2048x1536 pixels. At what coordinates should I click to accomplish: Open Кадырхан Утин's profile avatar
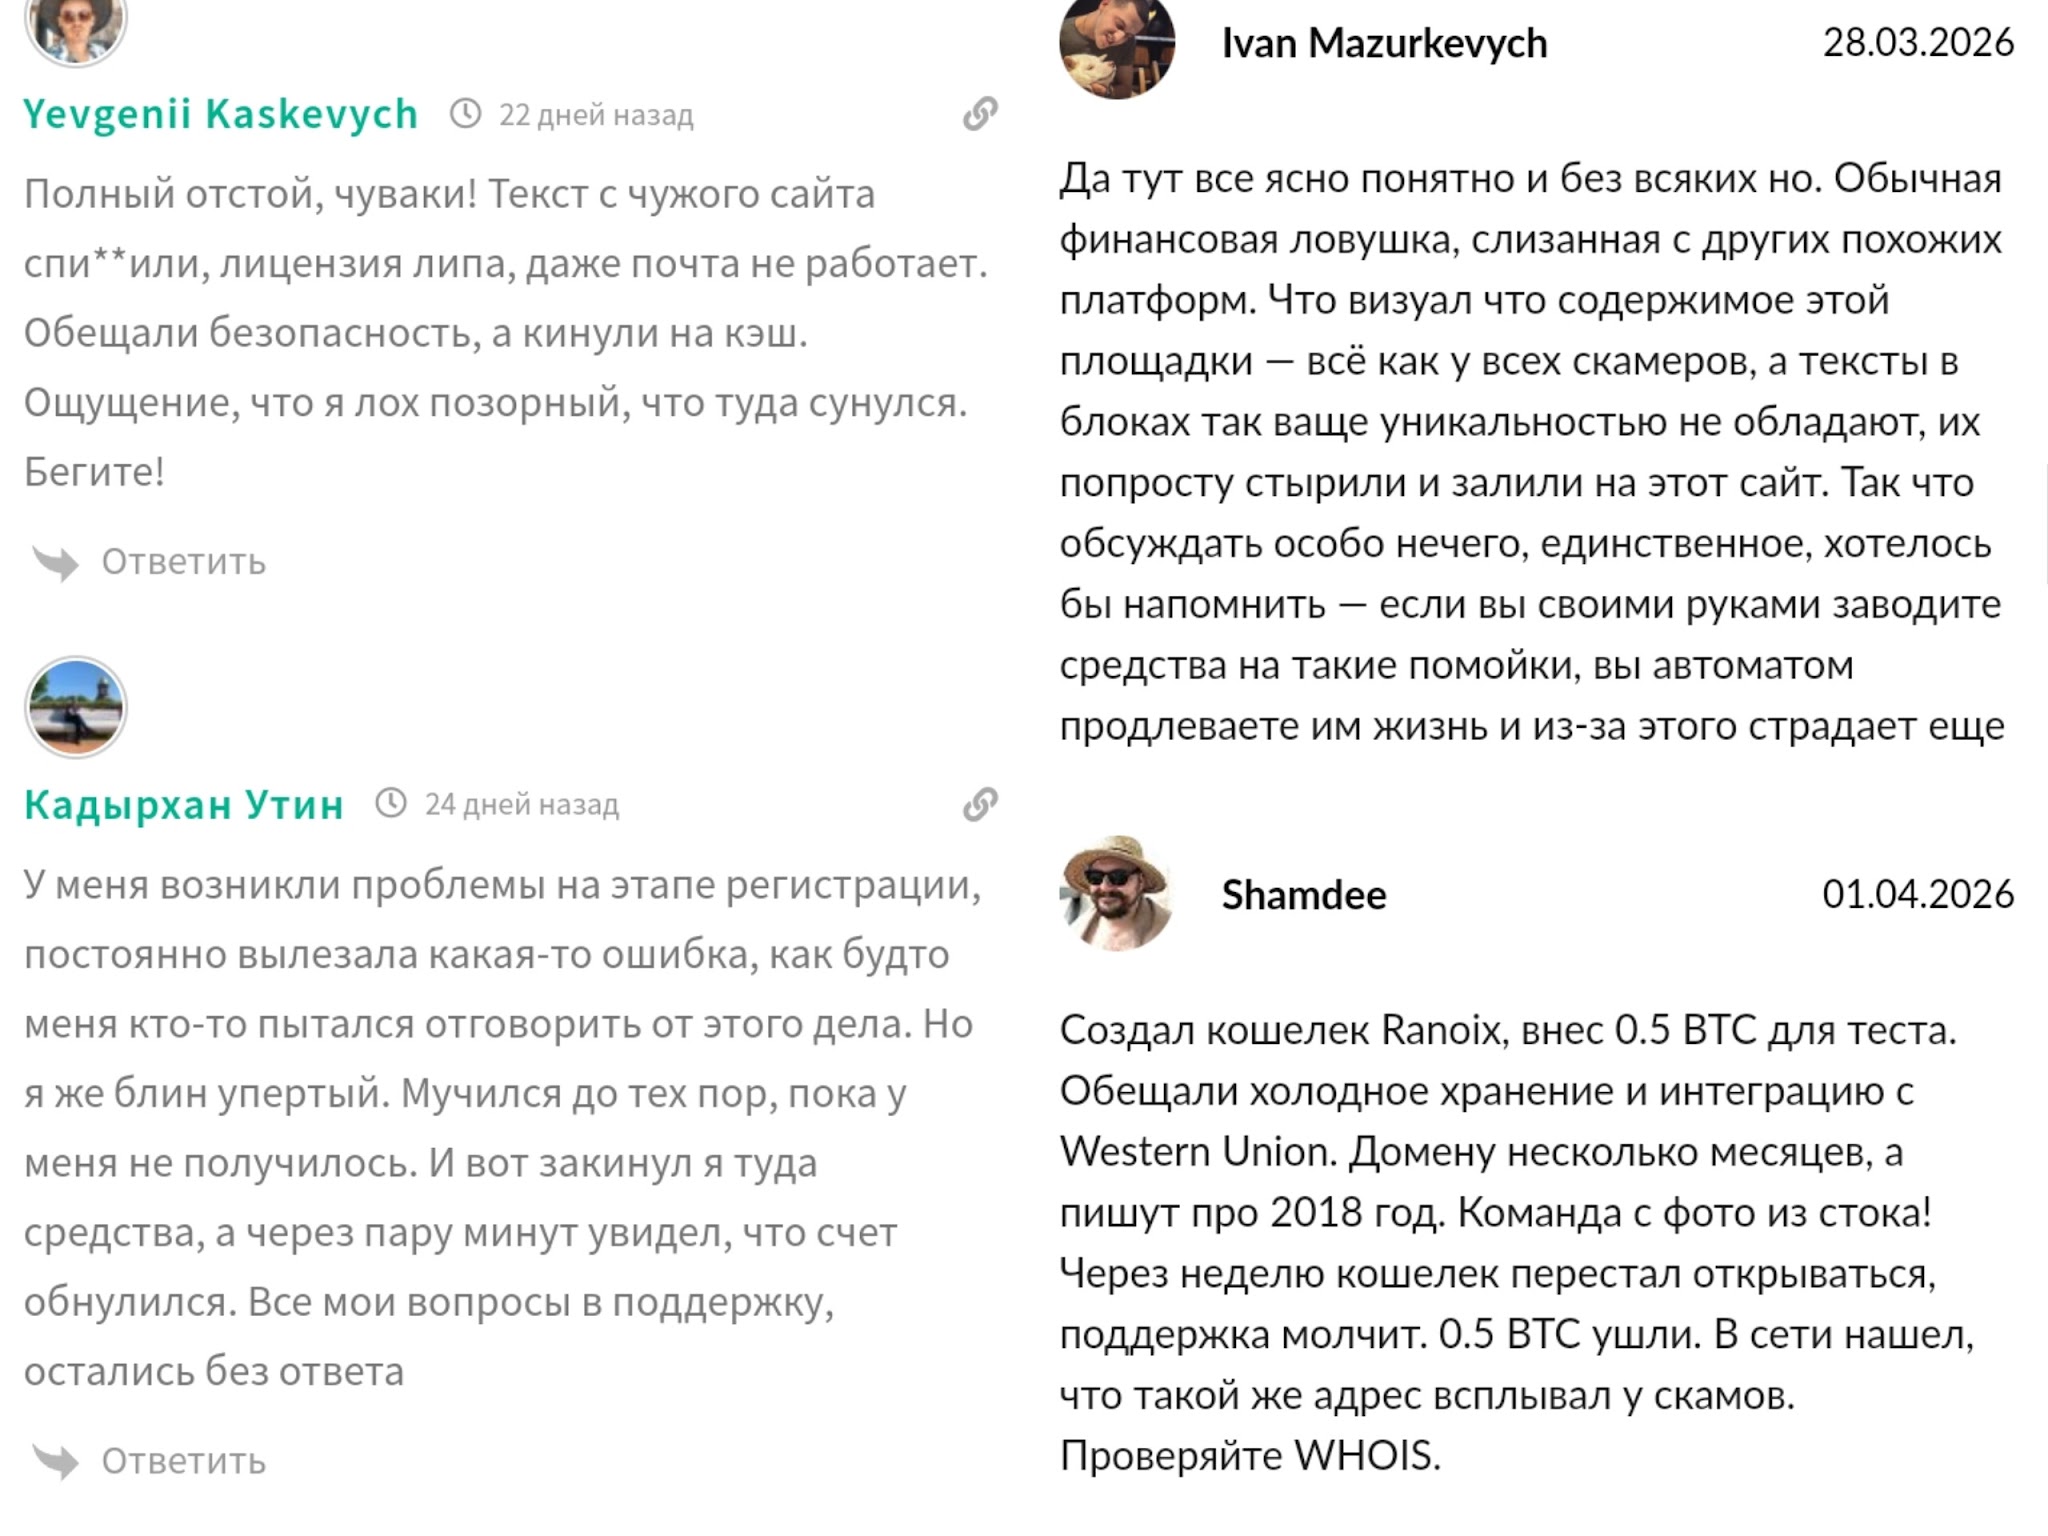coord(76,707)
